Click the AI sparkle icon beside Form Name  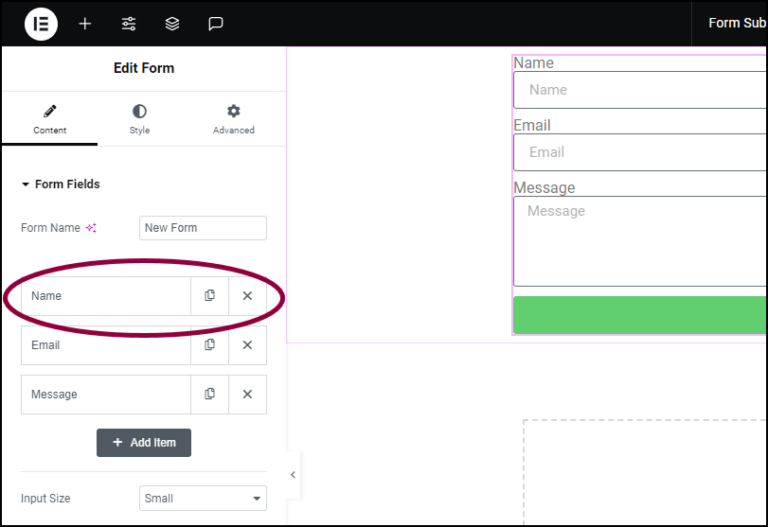91,228
